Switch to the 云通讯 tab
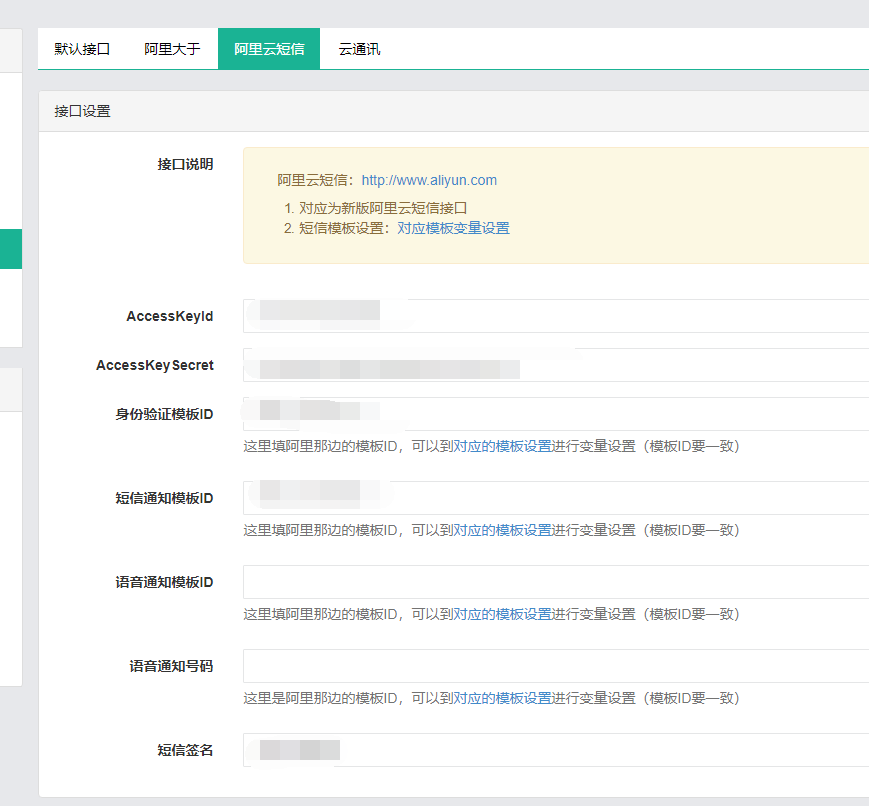Screen dimensions: 869x806 click(x=359, y=49)
